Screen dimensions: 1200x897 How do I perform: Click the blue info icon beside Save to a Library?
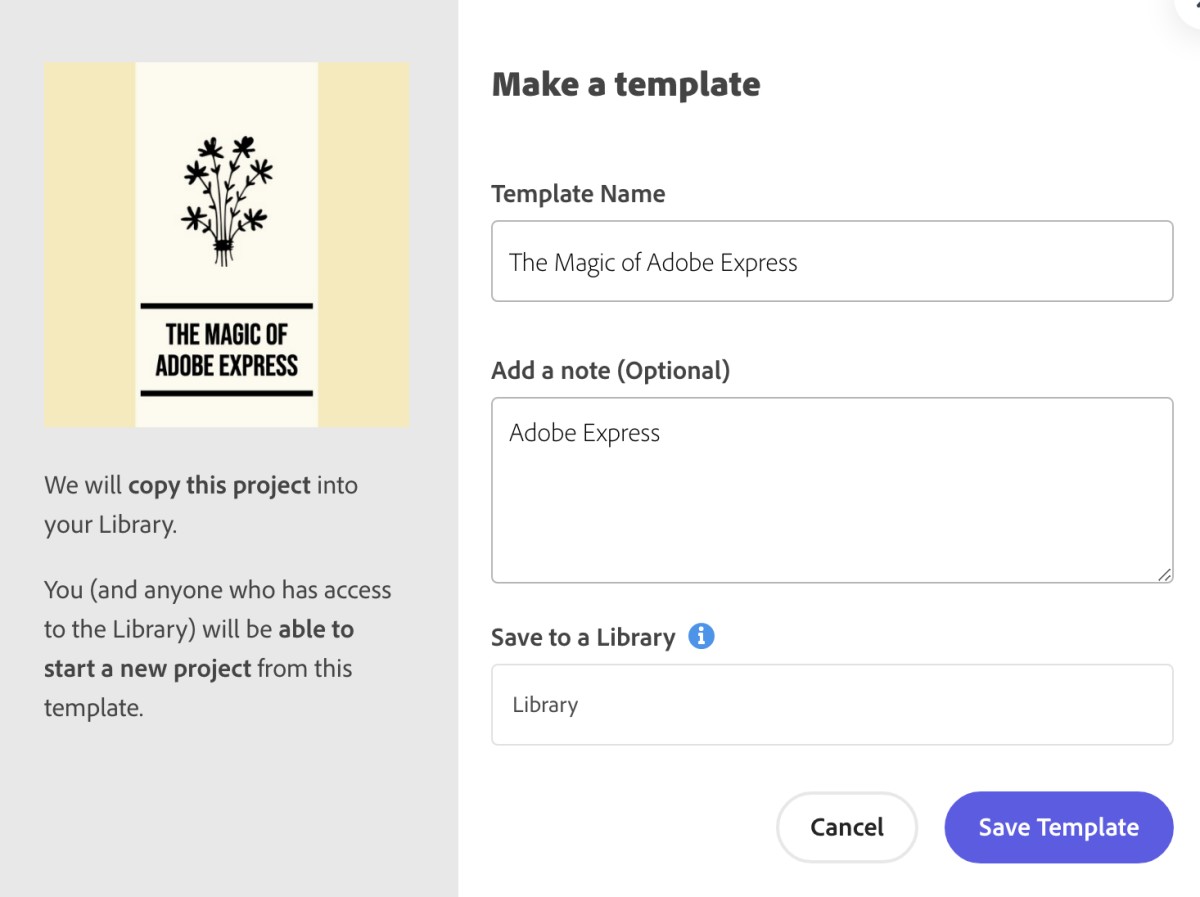coord(702,636)
